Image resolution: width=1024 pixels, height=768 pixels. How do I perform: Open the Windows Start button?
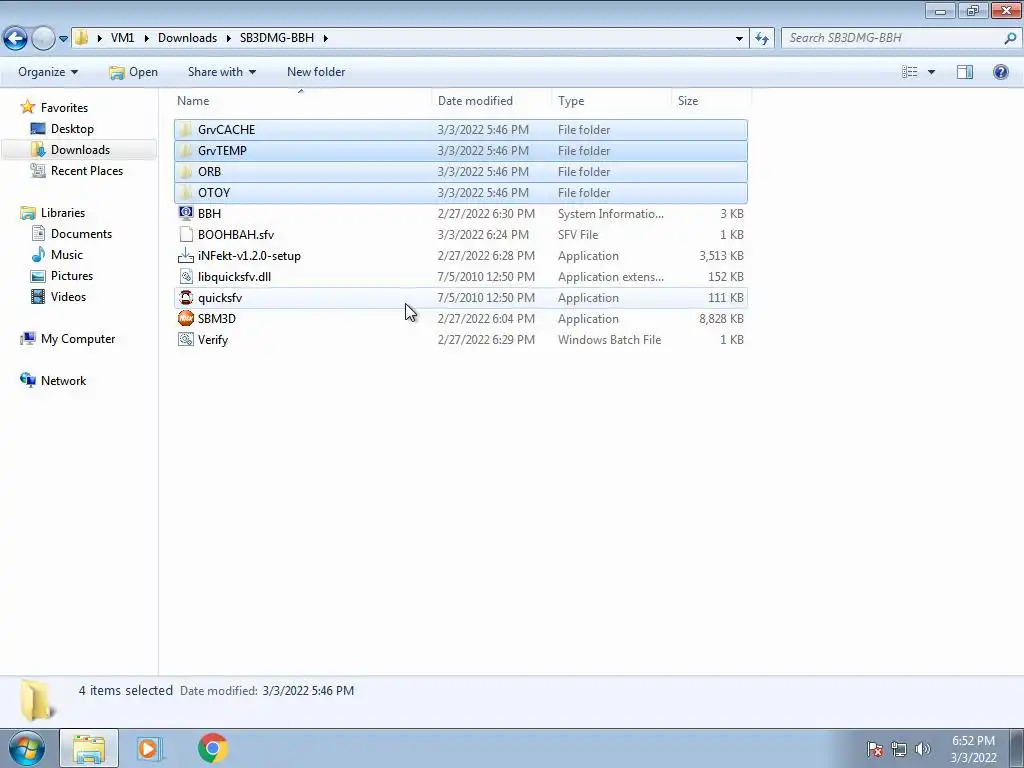pos(27,748)
